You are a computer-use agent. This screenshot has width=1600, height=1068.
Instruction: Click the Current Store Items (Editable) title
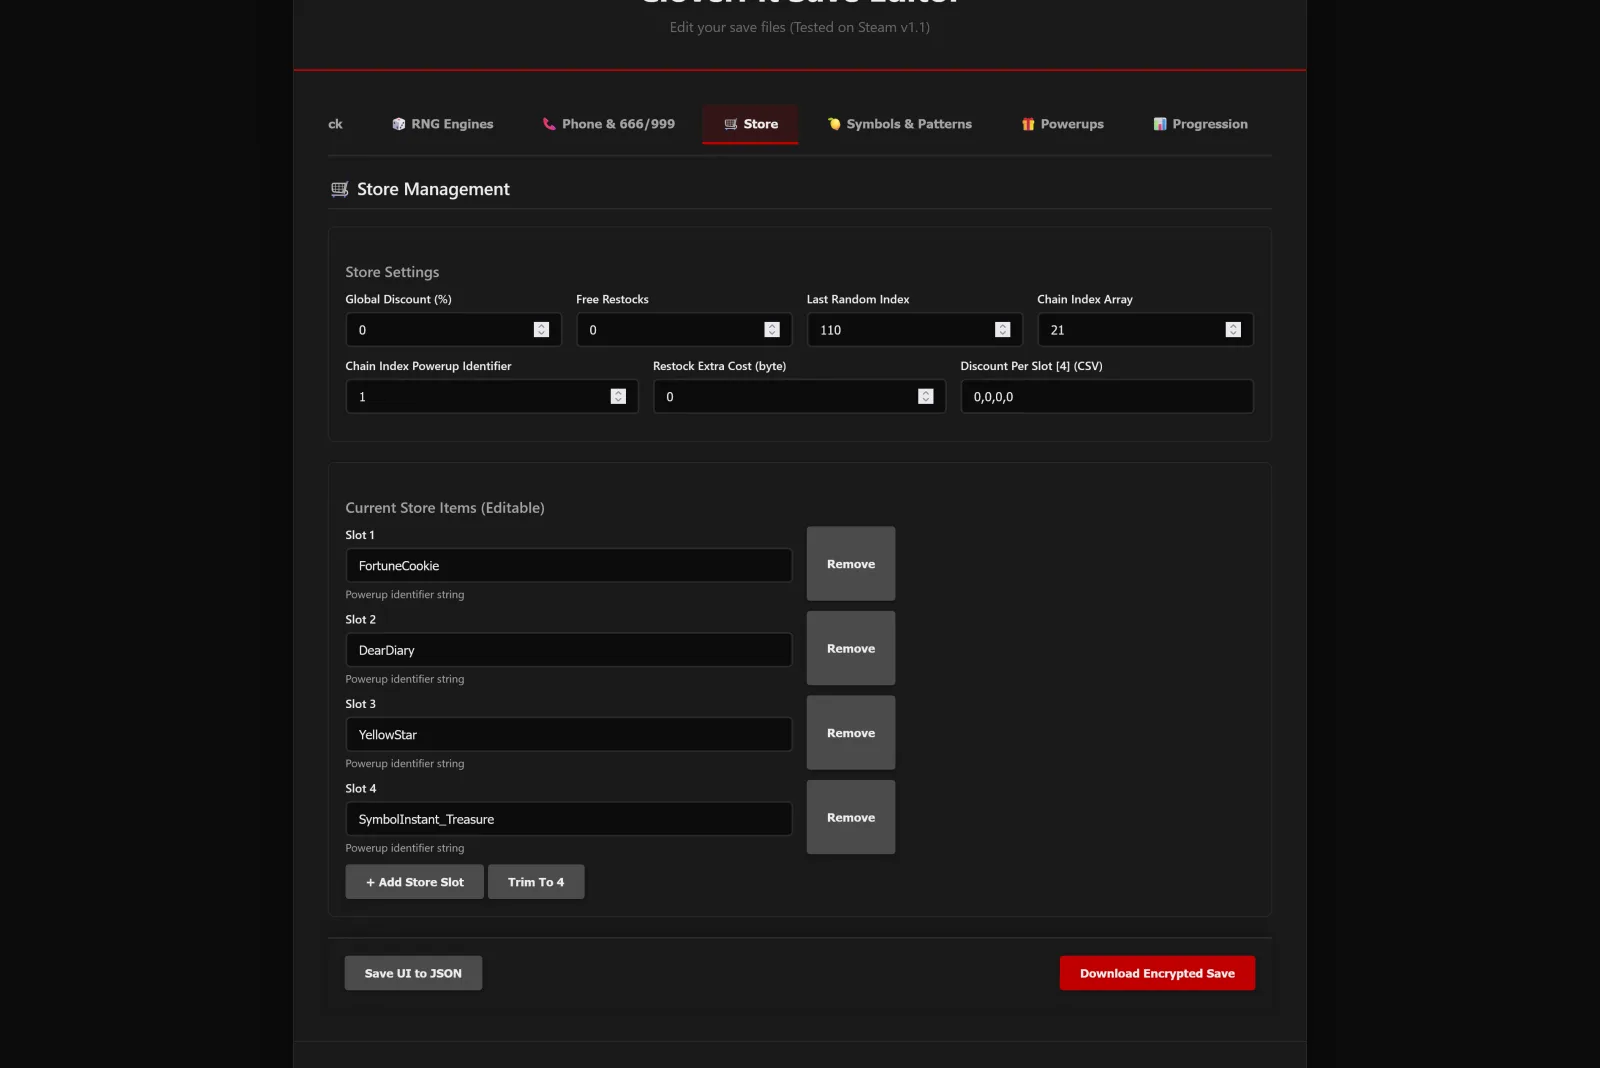coord(445,508)
